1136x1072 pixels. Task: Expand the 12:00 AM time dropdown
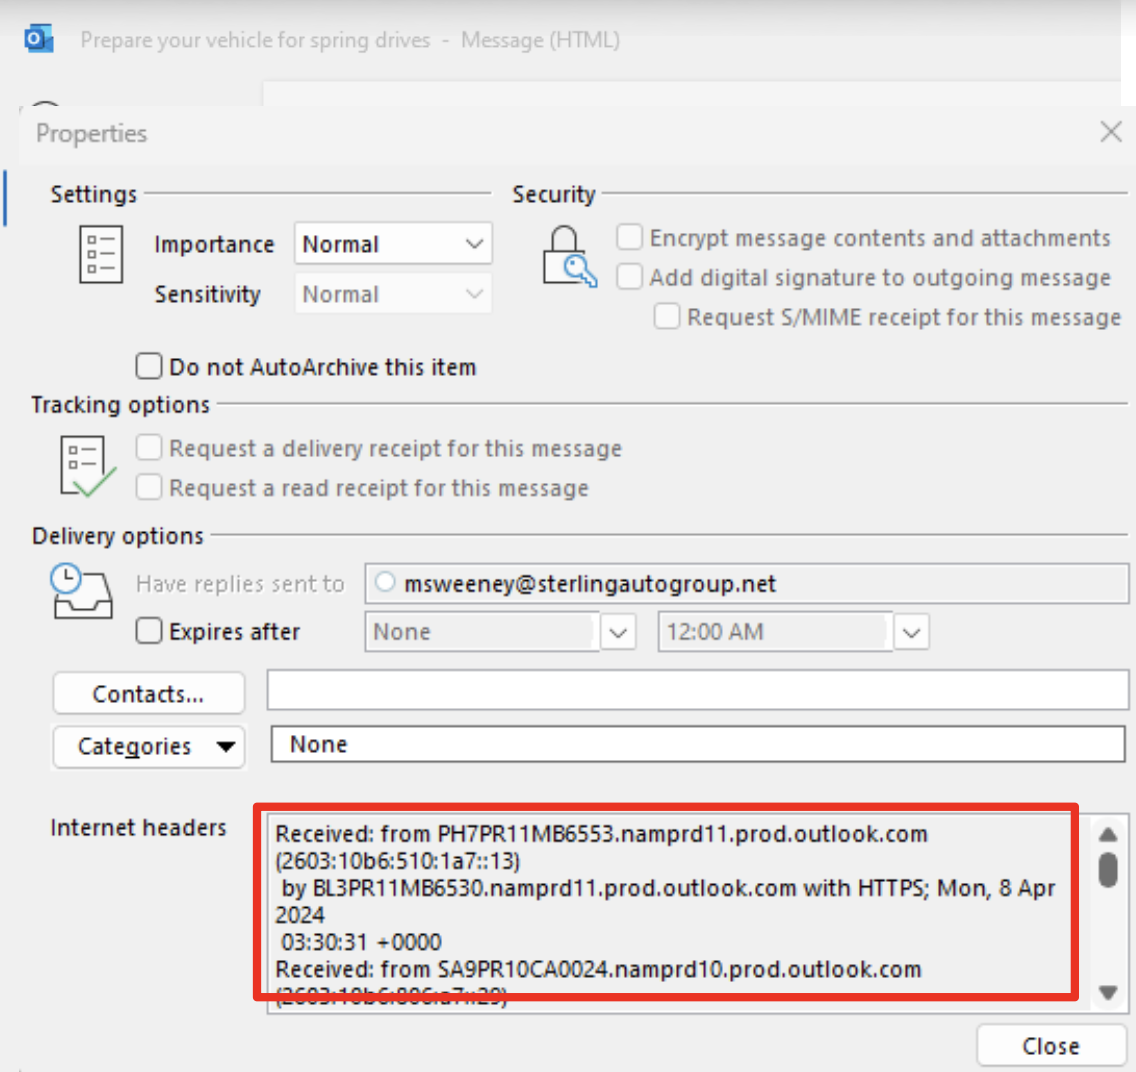click(910, 632)
